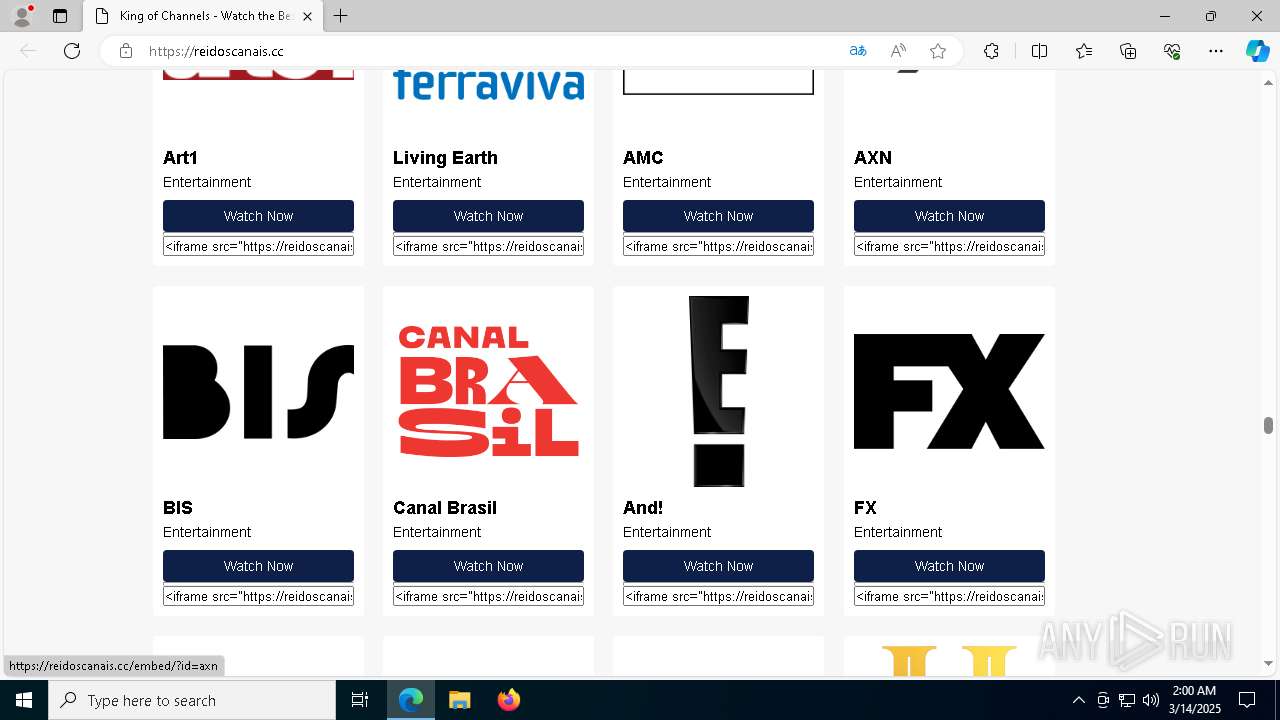Watch Now for AMC channel
The image size is (1280, 720).
[718, 216]
